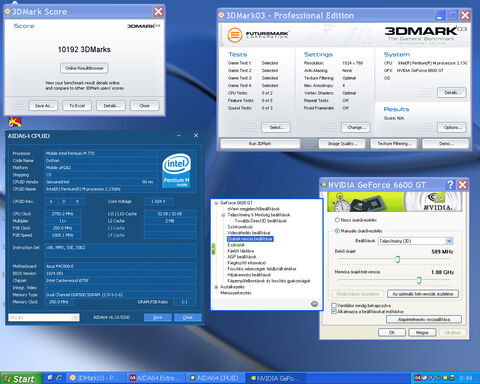
Task: Click the optimal frequencies detection button
Action: pyautogui.click(x=423, y=294)
